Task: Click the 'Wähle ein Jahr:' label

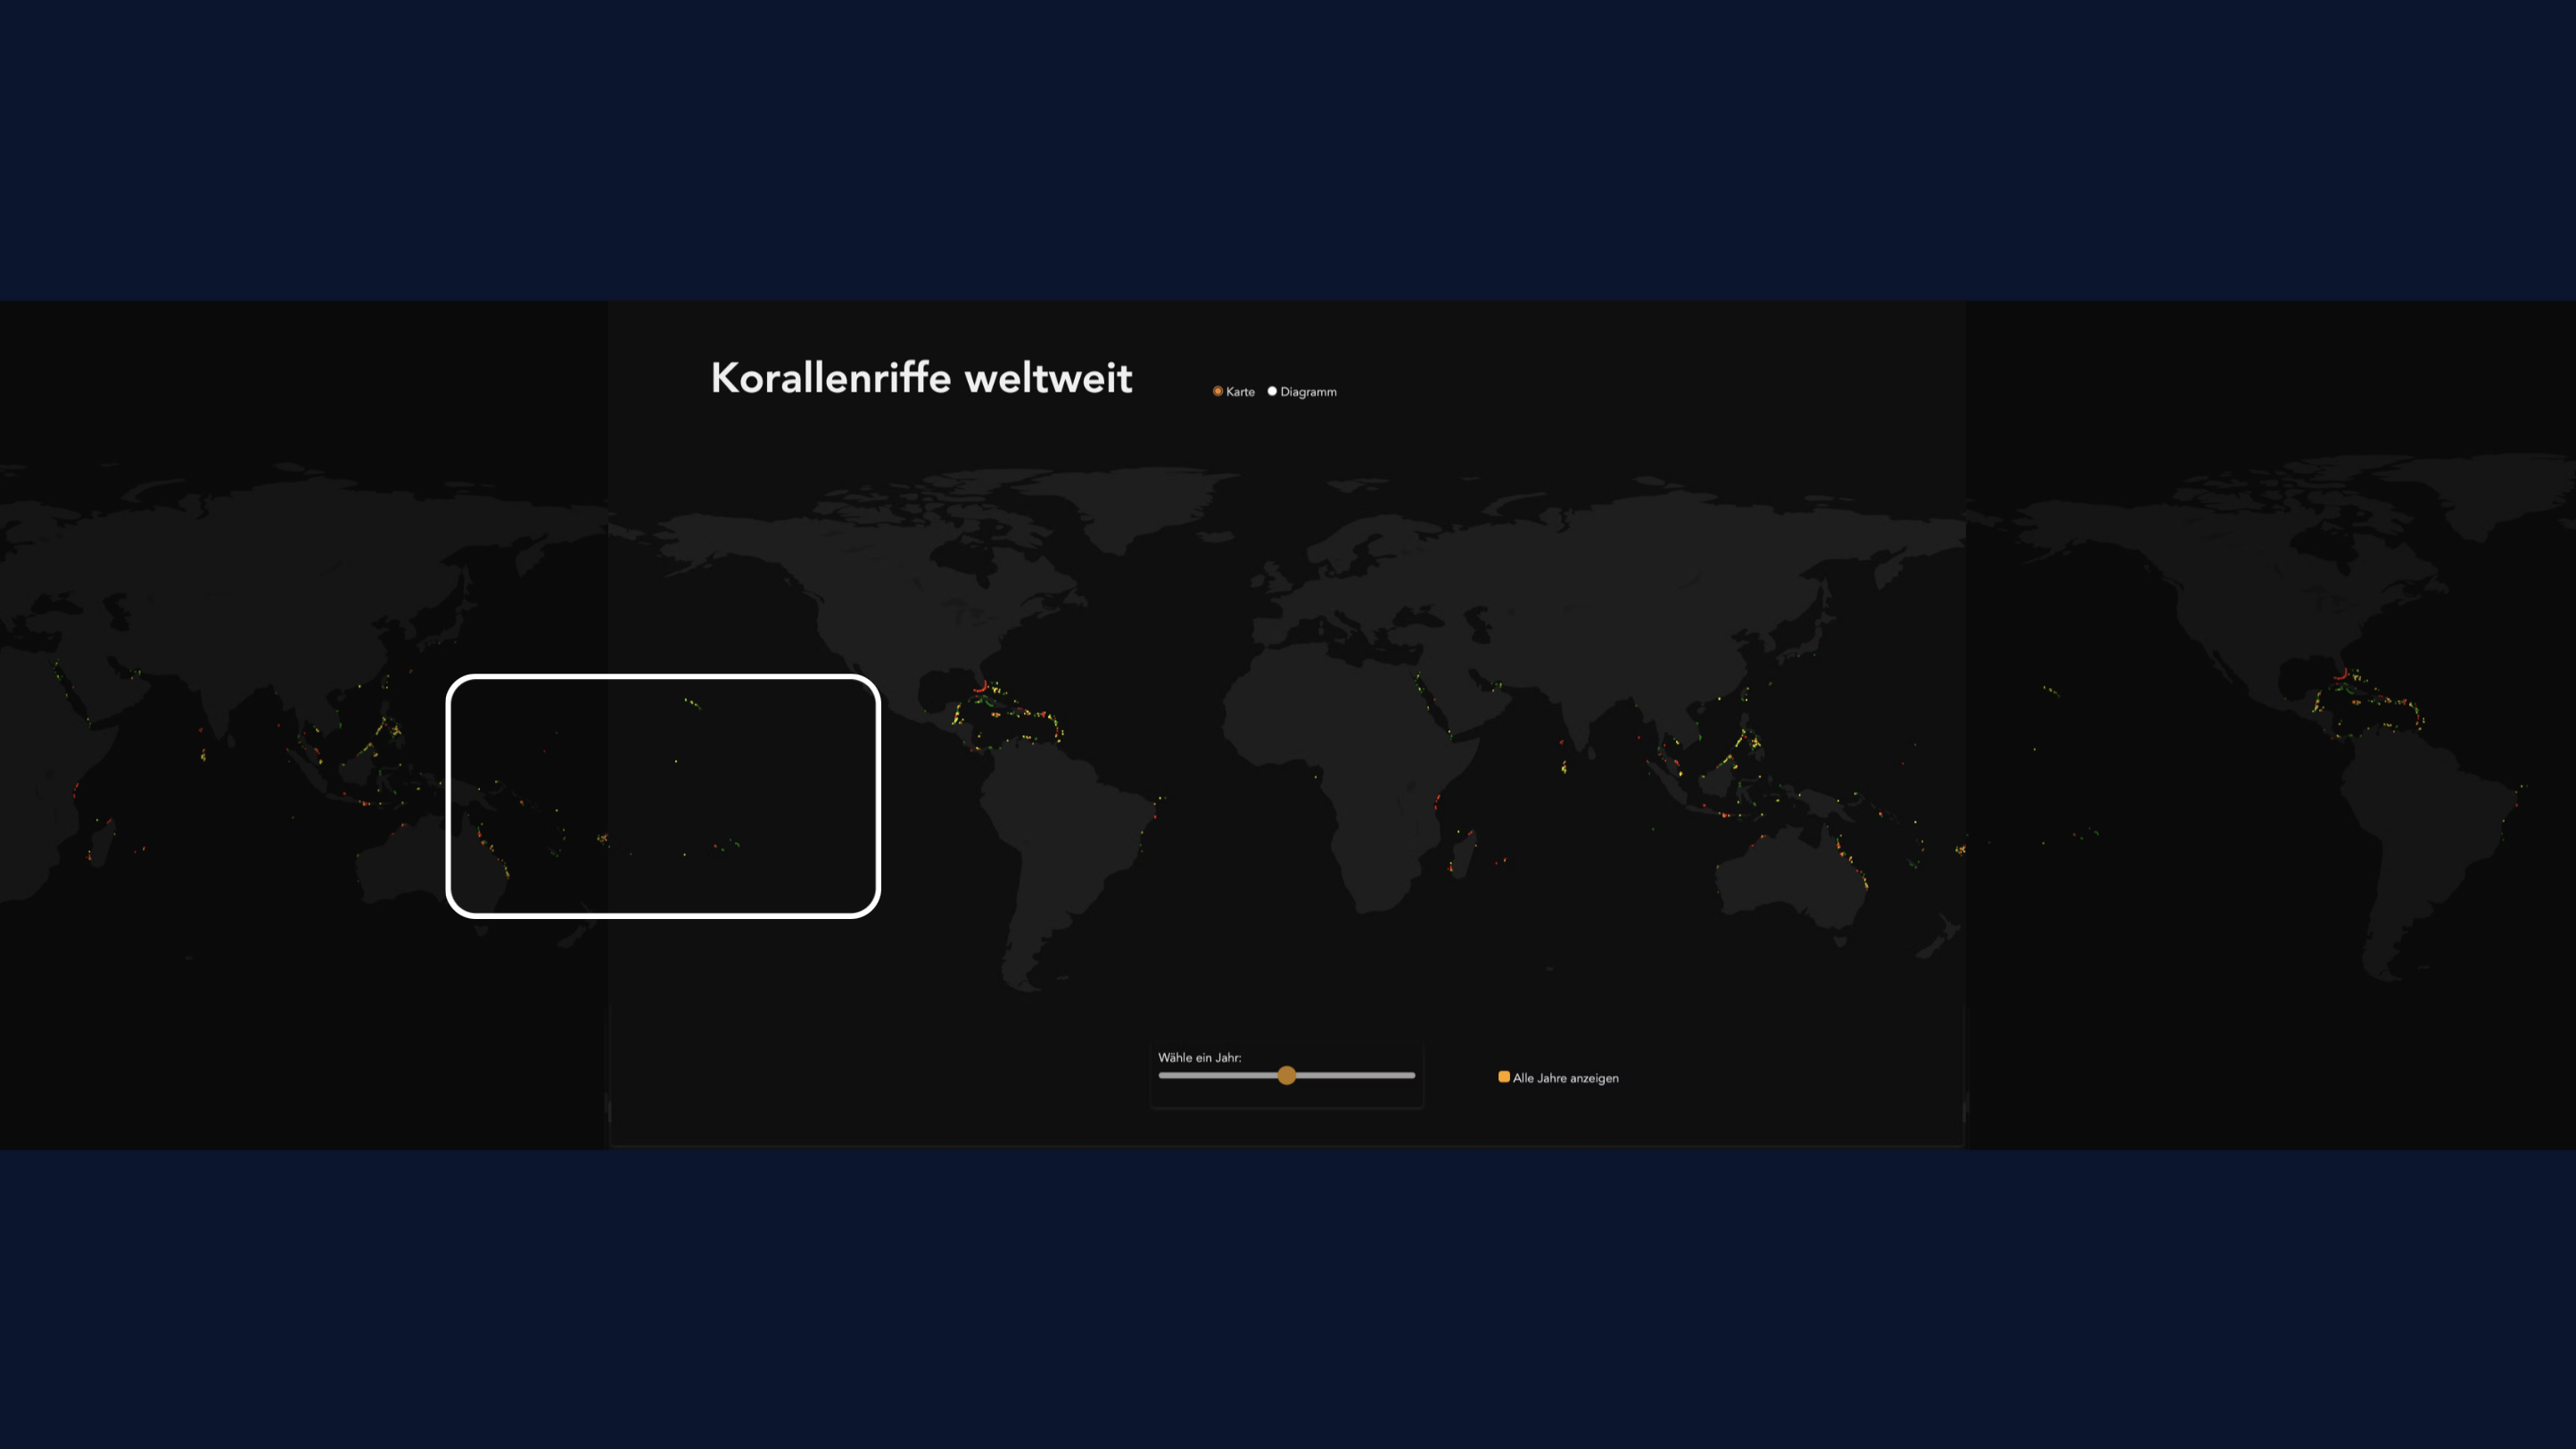Action: click(1199, 1057)
